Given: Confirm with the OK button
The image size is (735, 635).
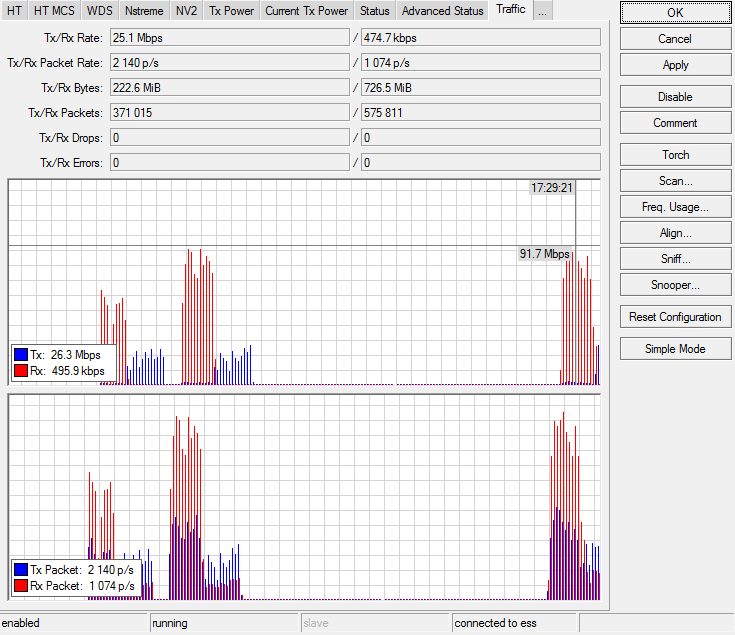Looking at the screenshot, I should 675,13.
